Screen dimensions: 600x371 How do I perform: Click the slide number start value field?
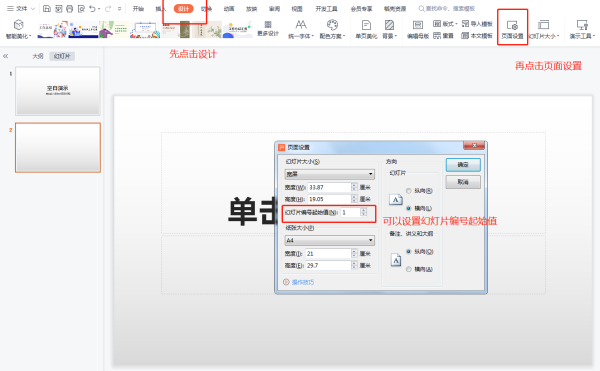(350, 212)
